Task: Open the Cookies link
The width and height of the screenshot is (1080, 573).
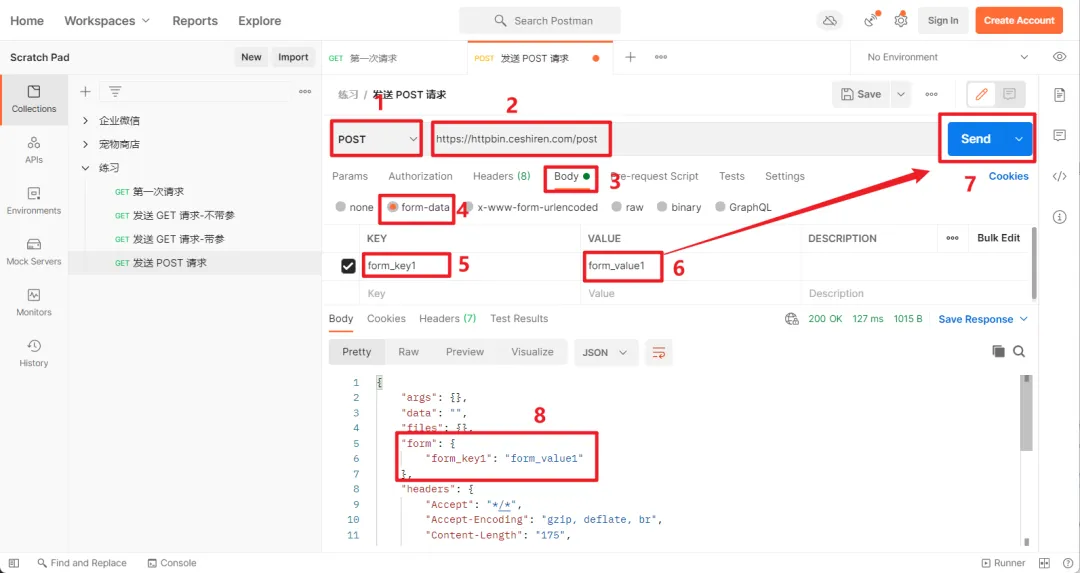Action: 1008,176
